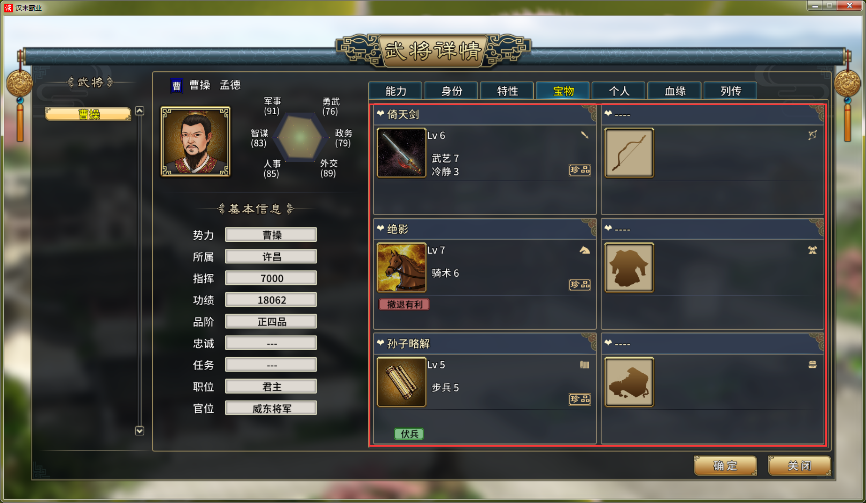Click the 孙子略解 scroll item icon

(401, 382)
